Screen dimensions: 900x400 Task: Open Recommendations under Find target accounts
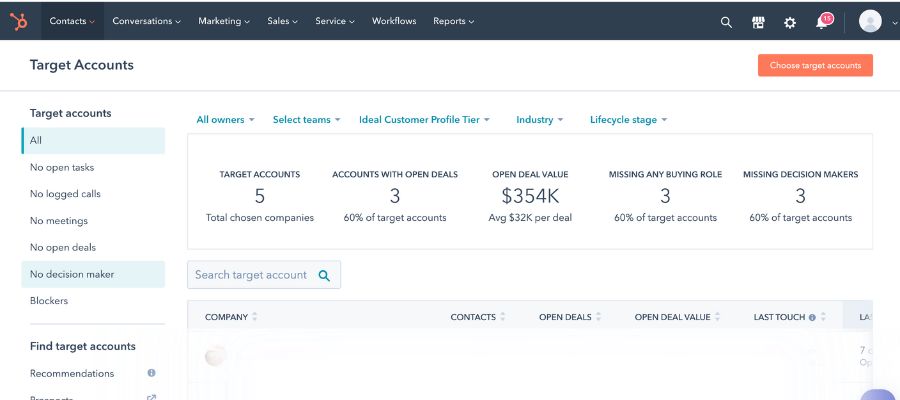tap(72, 374)
